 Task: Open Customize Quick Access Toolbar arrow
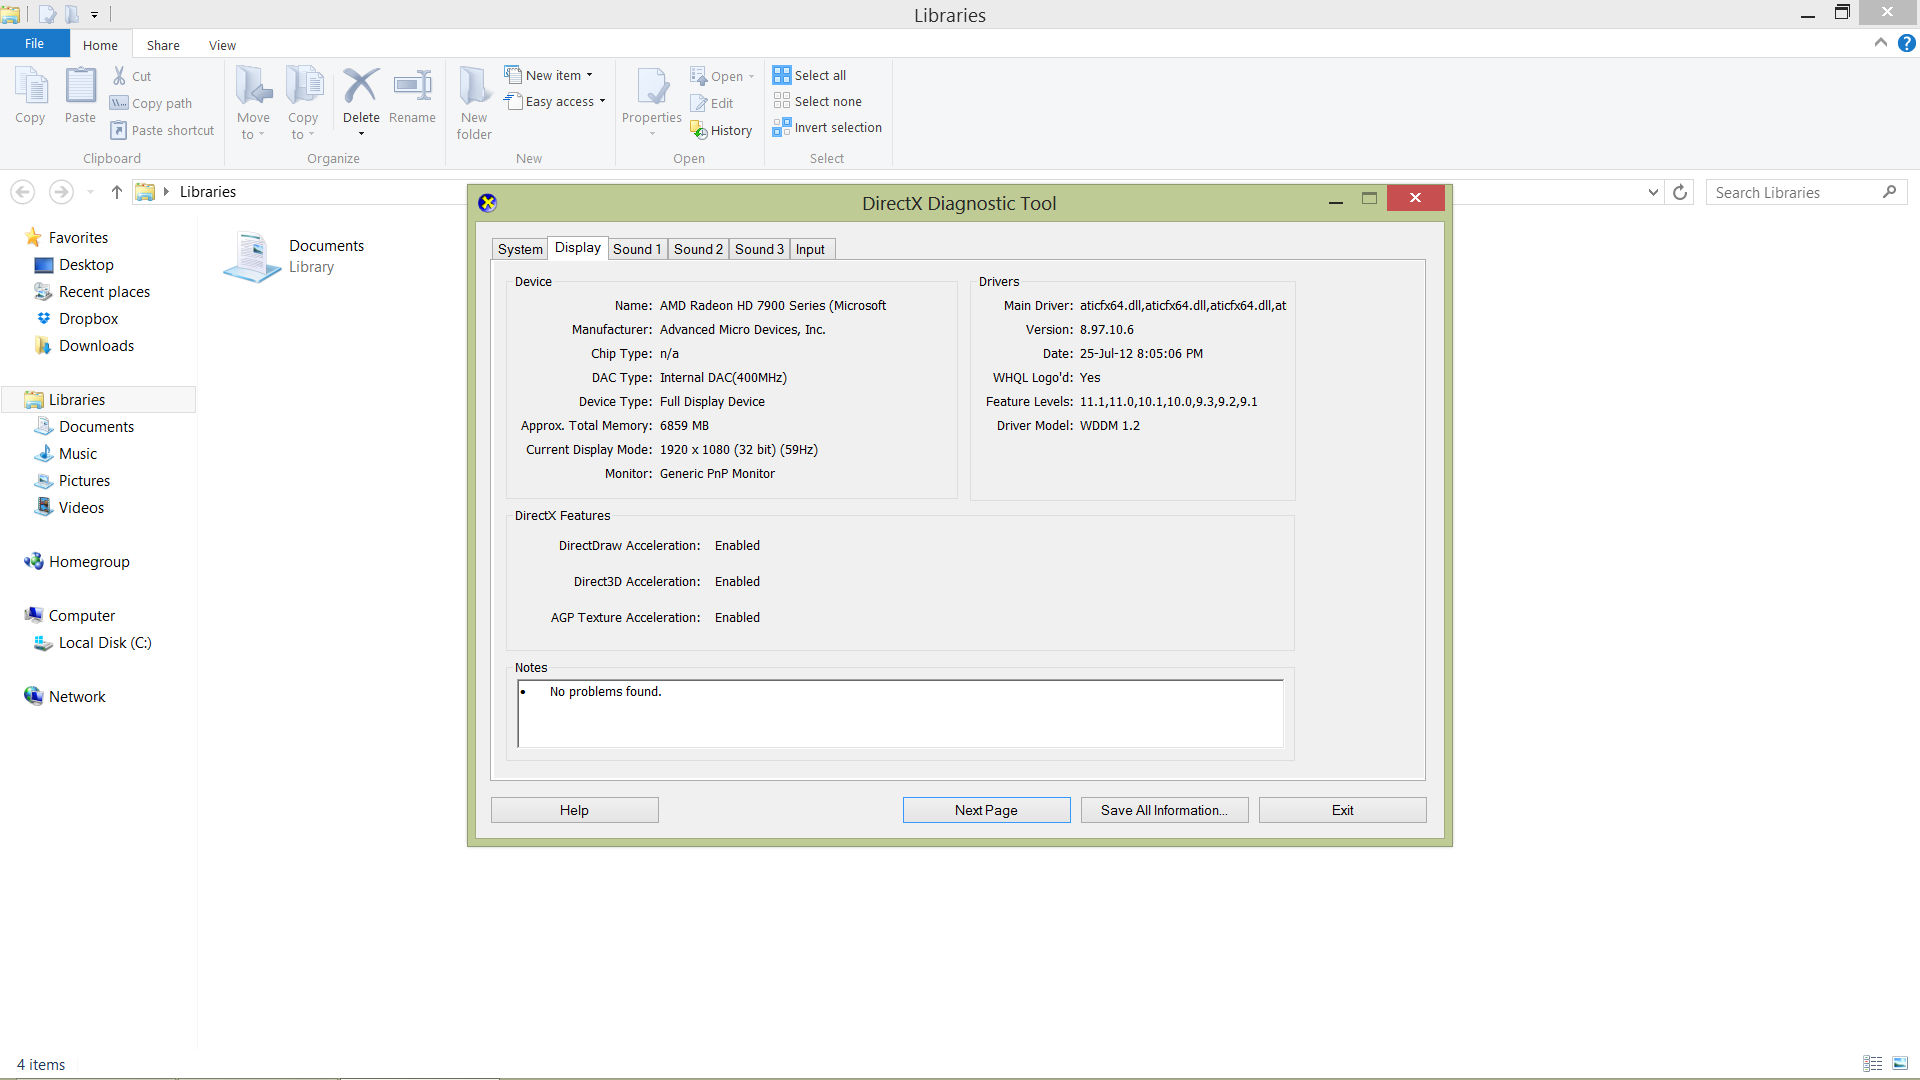(94, 15)
